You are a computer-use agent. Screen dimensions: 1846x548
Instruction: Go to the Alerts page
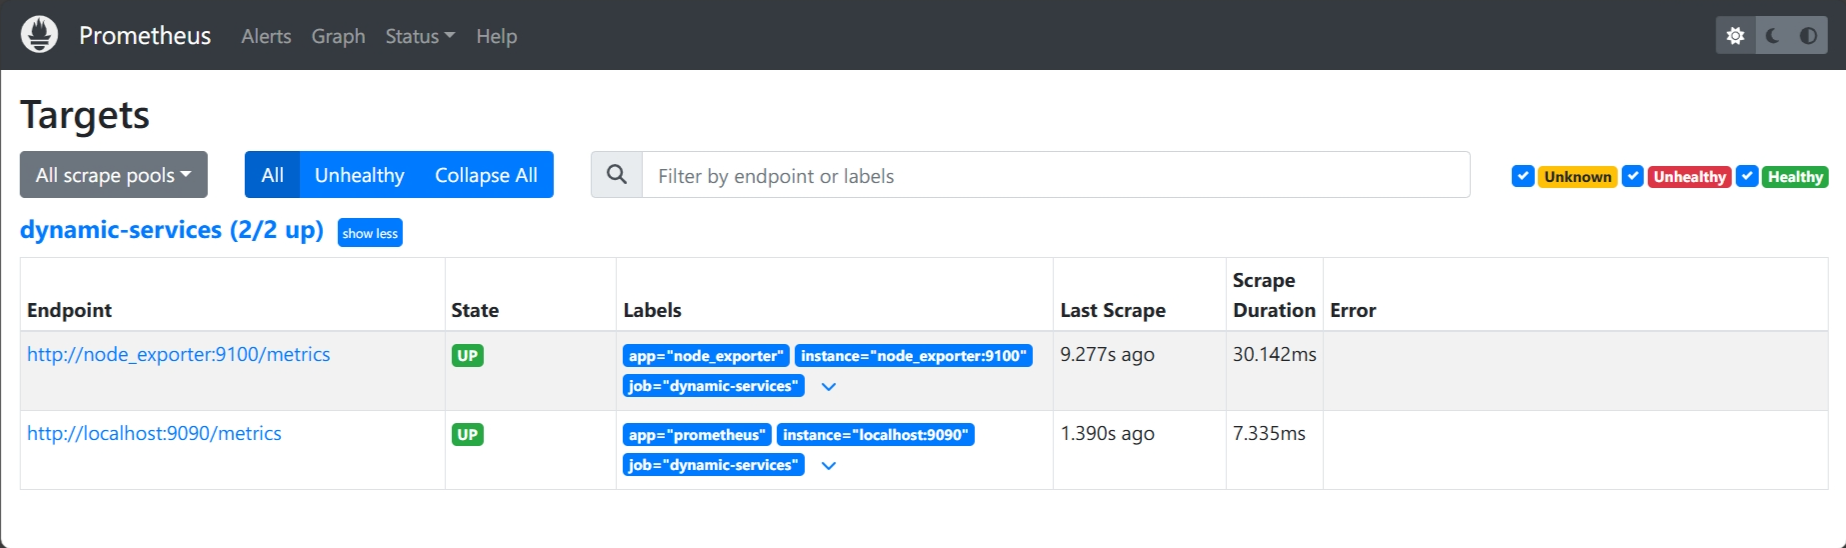266,36
